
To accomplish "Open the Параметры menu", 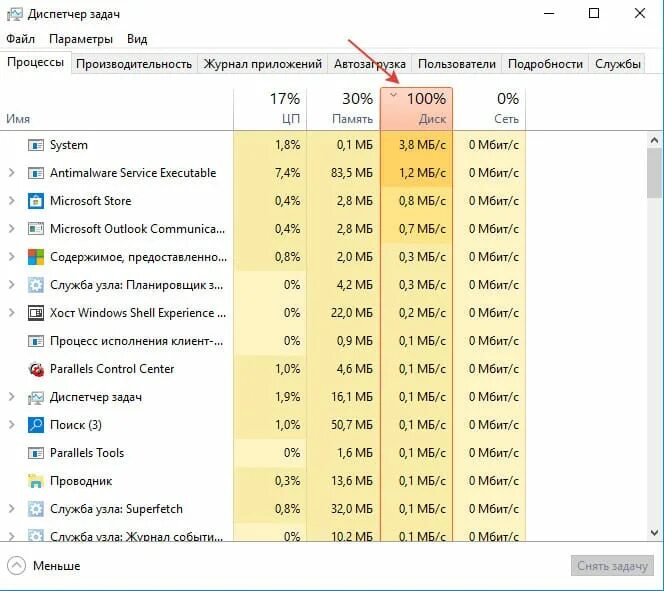I will point(81,39).
